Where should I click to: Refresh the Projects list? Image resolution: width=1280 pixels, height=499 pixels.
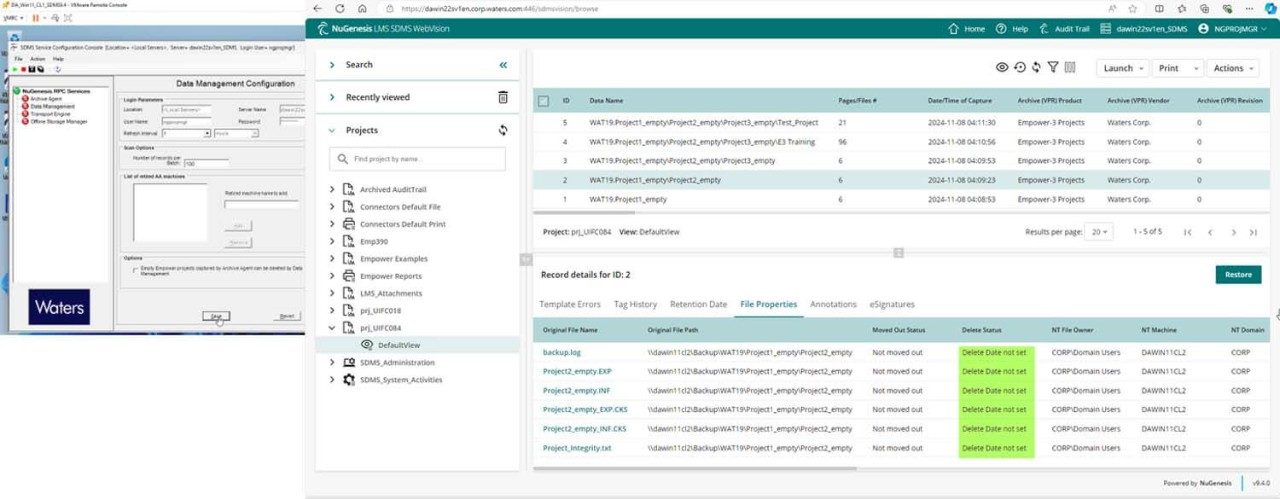(503, 130)
